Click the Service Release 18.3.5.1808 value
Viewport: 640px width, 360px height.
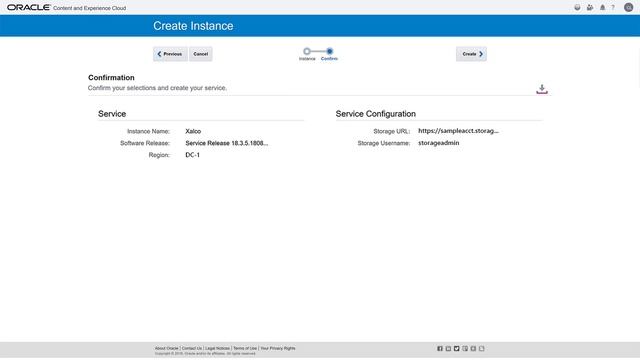pyautogui.click(x=227, y=143)
